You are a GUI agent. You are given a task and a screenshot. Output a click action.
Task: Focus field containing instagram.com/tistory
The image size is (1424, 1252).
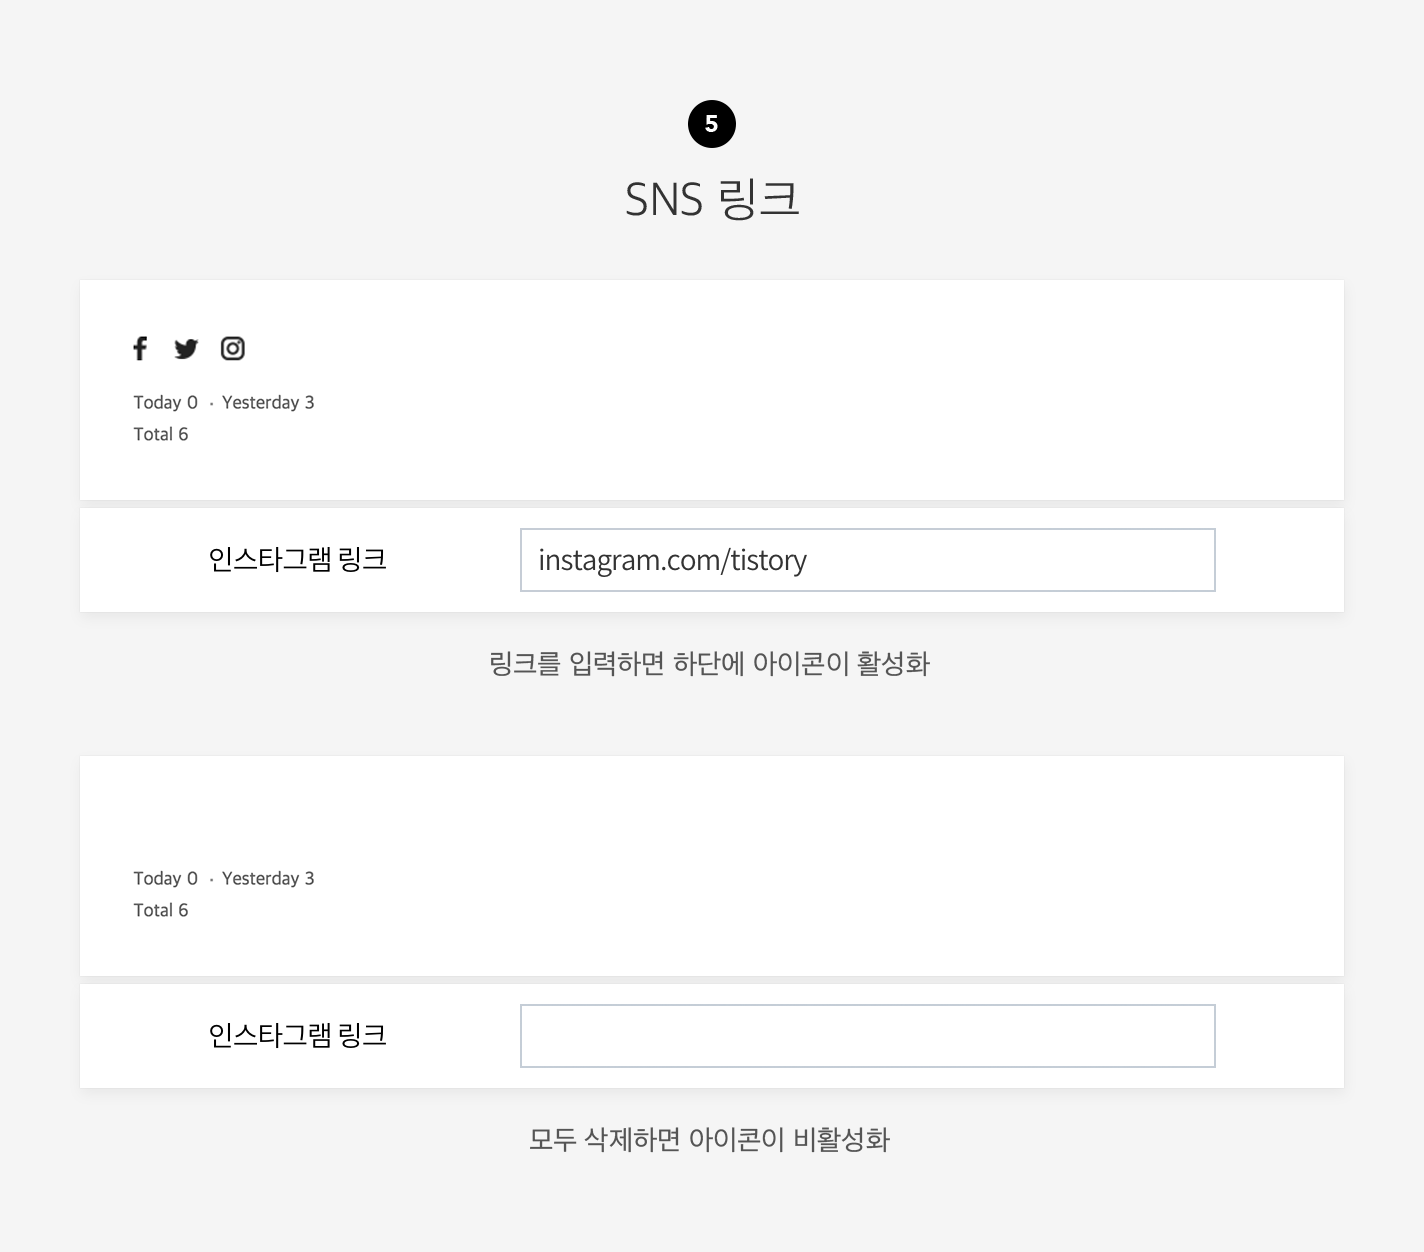(x=868, y=560)
